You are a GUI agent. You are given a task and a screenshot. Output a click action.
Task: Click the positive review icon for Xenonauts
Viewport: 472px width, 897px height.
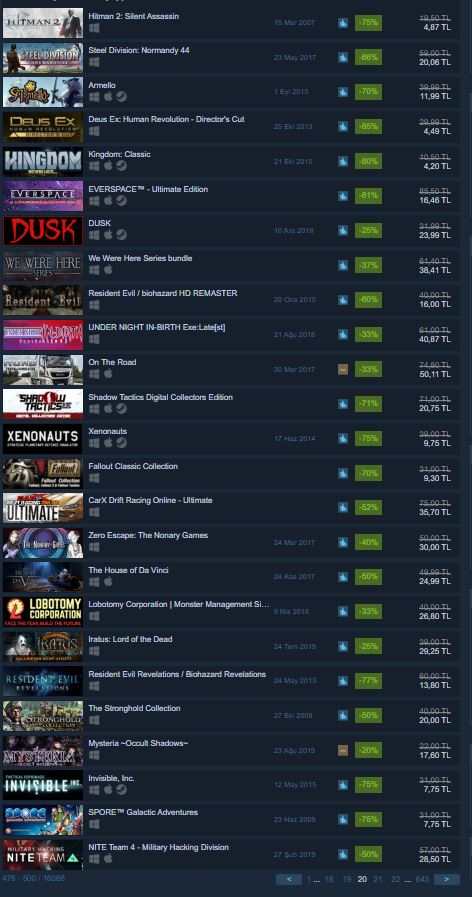pos(343,438)
